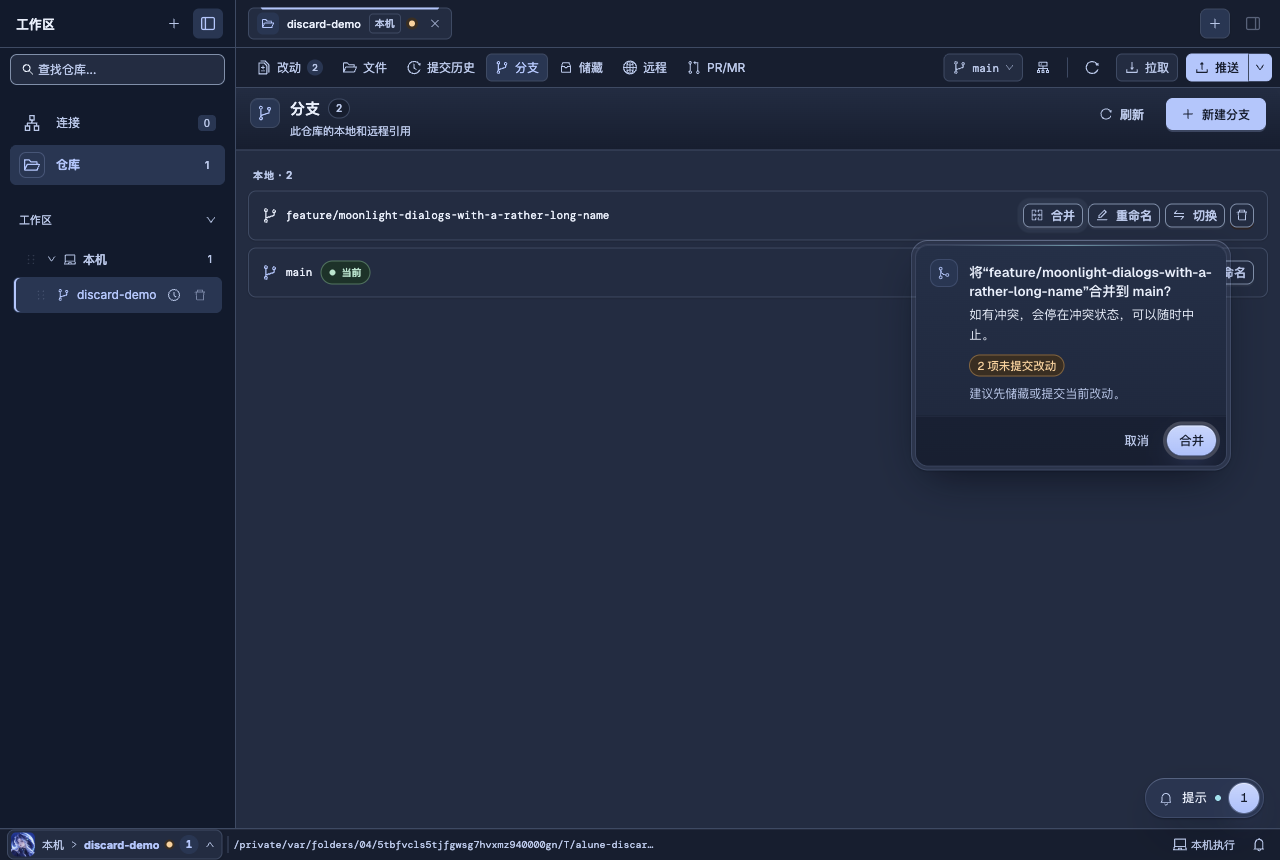Click 本机执行 in the status bar
Image resolution: width=1280 pixels, height=860 pixels.
[1204, 845]
